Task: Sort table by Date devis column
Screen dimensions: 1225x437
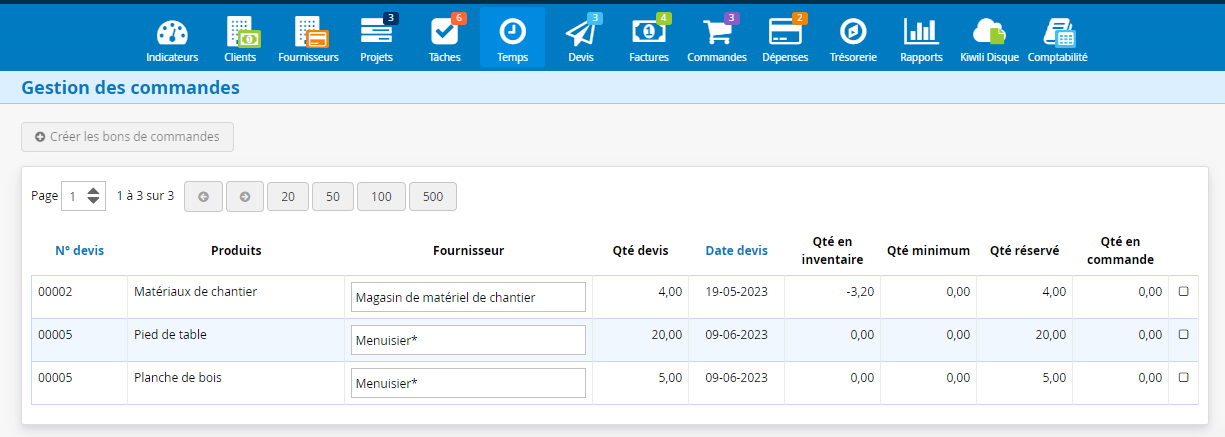Action: [736, 251]
